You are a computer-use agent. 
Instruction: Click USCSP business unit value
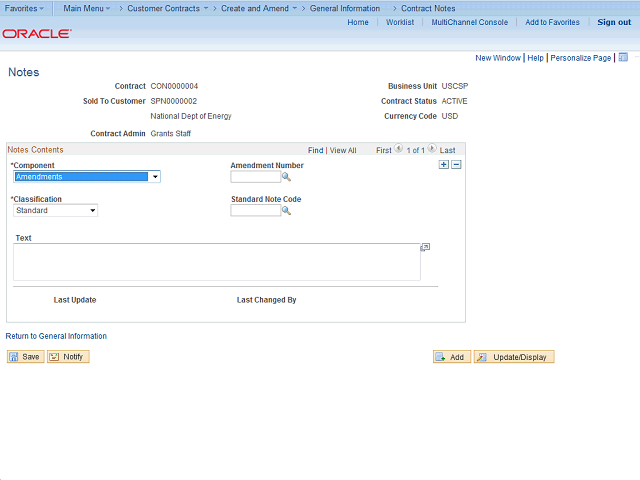coord(455,86)
